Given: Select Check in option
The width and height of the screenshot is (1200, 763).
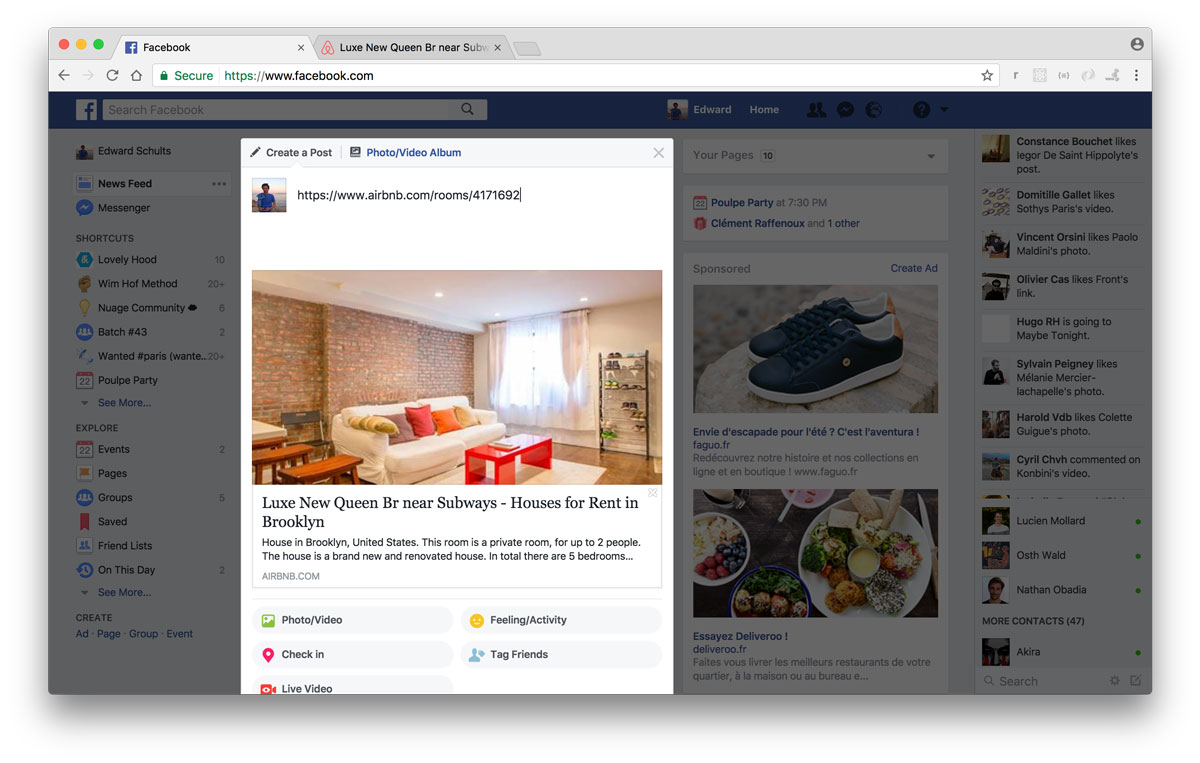Looking at the screenshot, I should click(352, 655).
